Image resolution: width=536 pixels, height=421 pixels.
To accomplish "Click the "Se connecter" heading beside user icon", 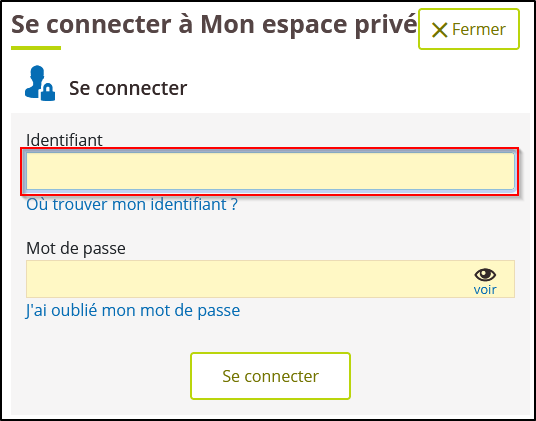I will click(x=128, y=88).
